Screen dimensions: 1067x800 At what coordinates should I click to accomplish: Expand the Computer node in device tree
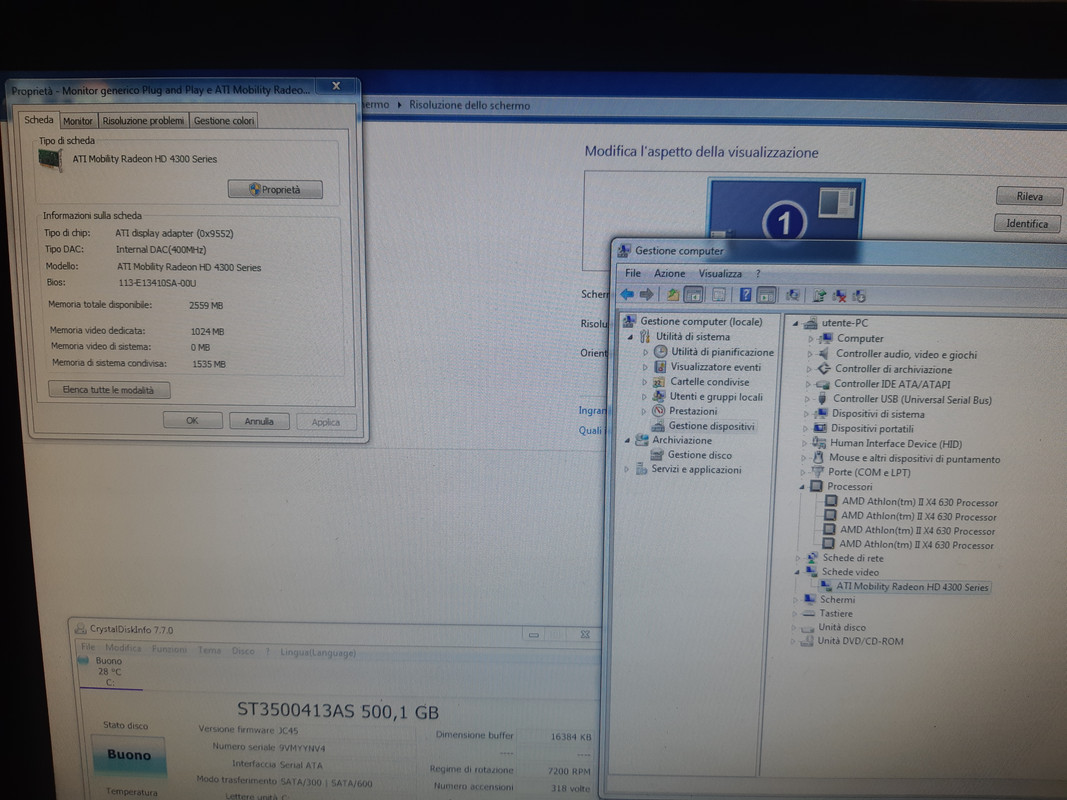[x=810, y=338]
